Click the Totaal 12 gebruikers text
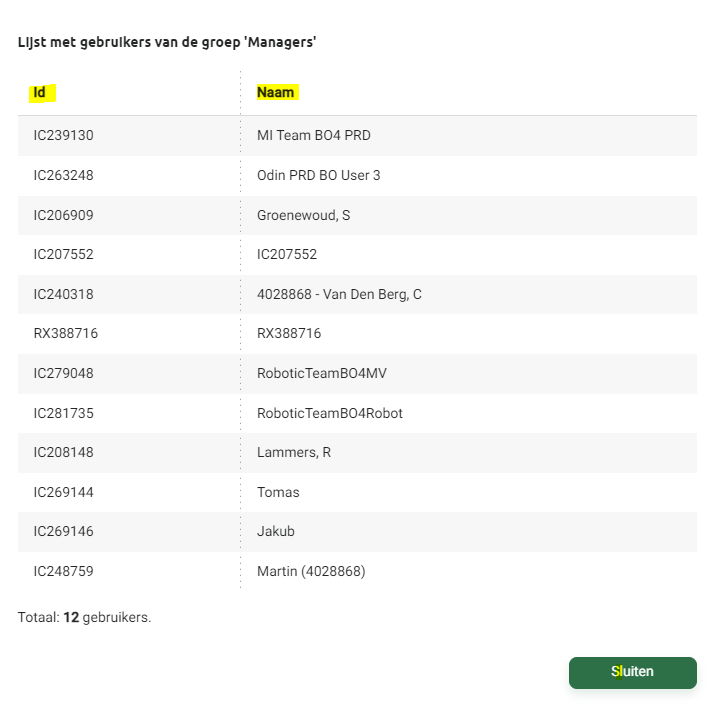The width and height of the screenshot is (721, 715). tap(84, 617)
